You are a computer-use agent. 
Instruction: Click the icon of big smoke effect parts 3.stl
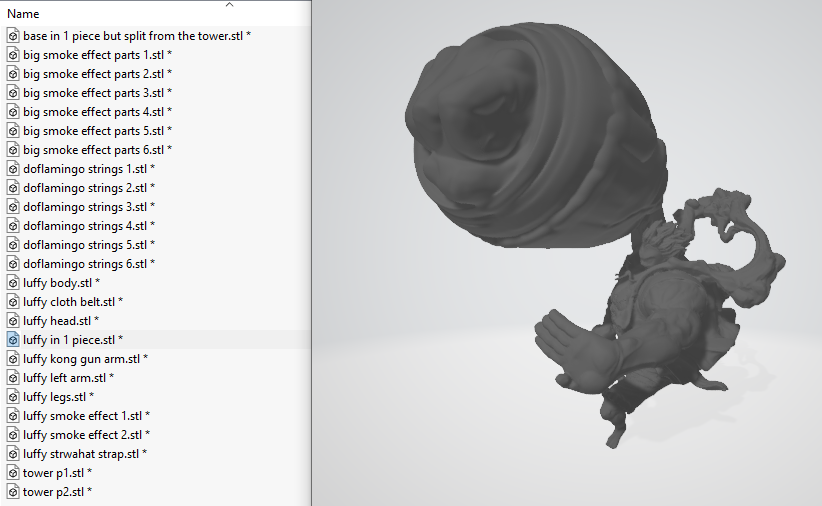click(x=13, y=93)
